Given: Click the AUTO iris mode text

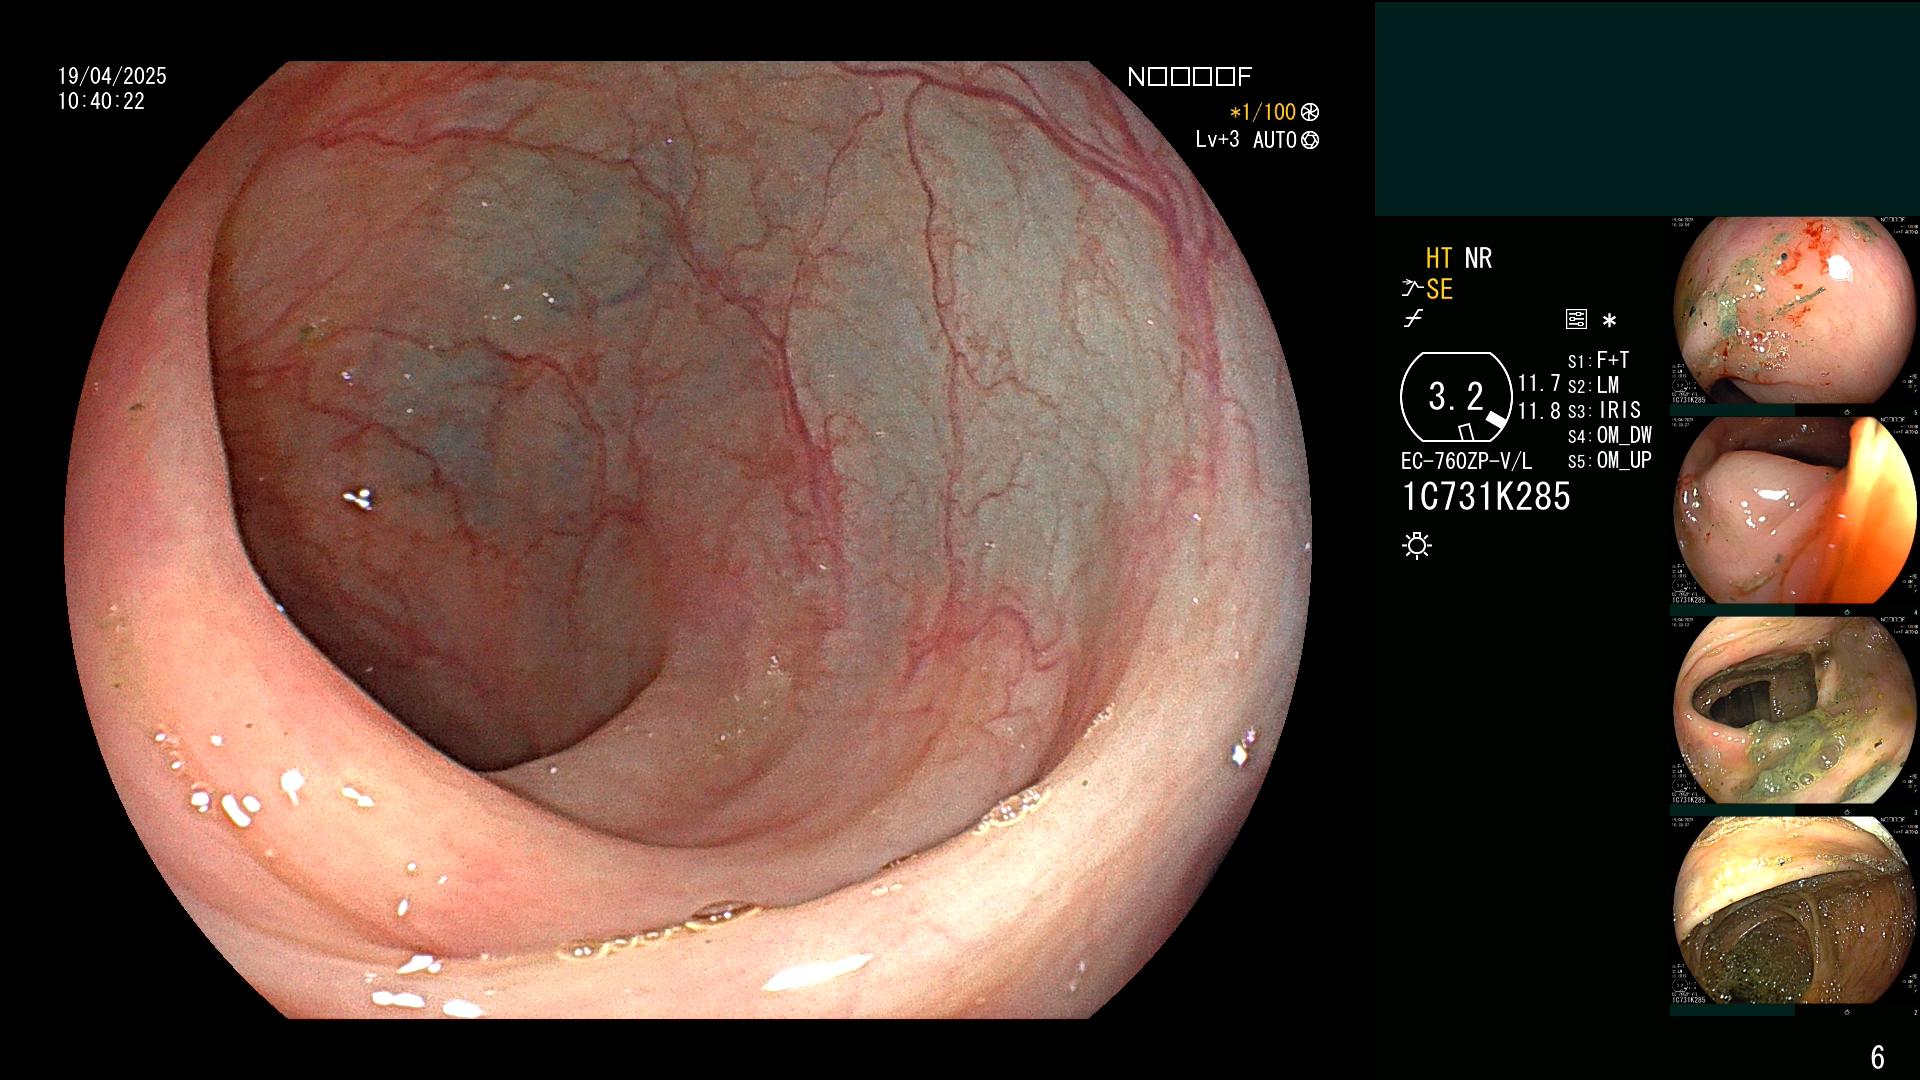Looking at the screenshot, I should (x=1275, y=140).
